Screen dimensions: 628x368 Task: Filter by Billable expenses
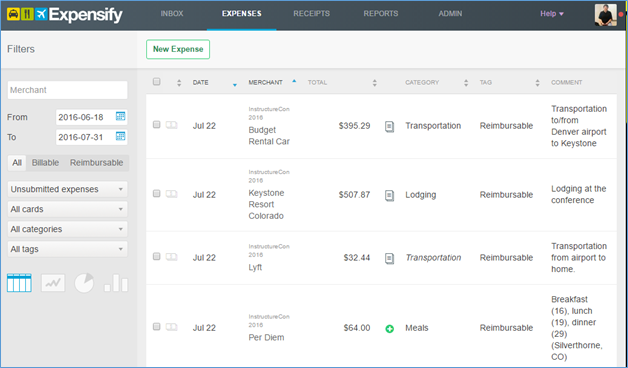coord(45,163)
